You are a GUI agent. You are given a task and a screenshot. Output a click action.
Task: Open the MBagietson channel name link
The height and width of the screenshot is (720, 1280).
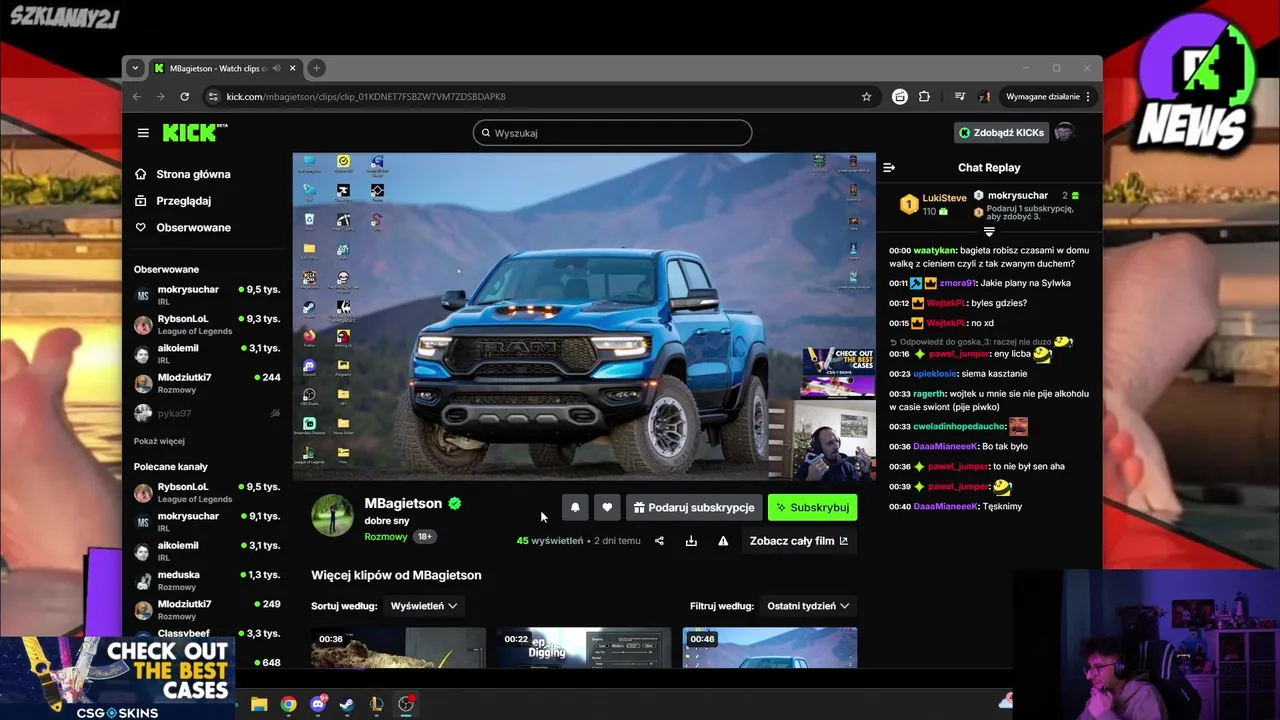pyautogui.click(x=403, y=503)
